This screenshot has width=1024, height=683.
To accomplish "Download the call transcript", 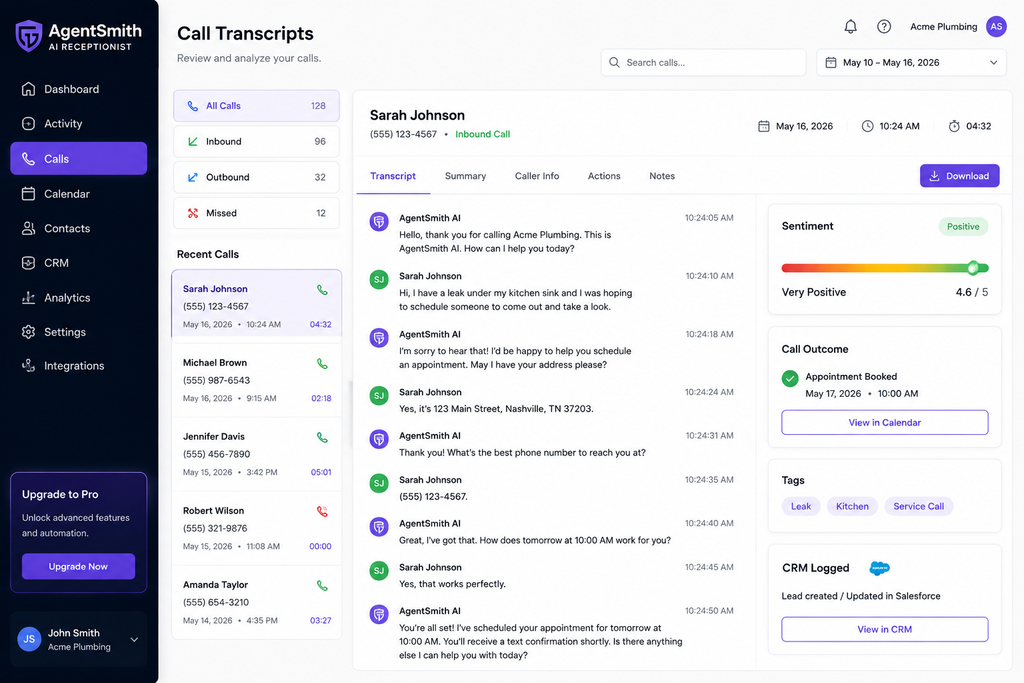I will pyautogui.click(x=959, y=176).
